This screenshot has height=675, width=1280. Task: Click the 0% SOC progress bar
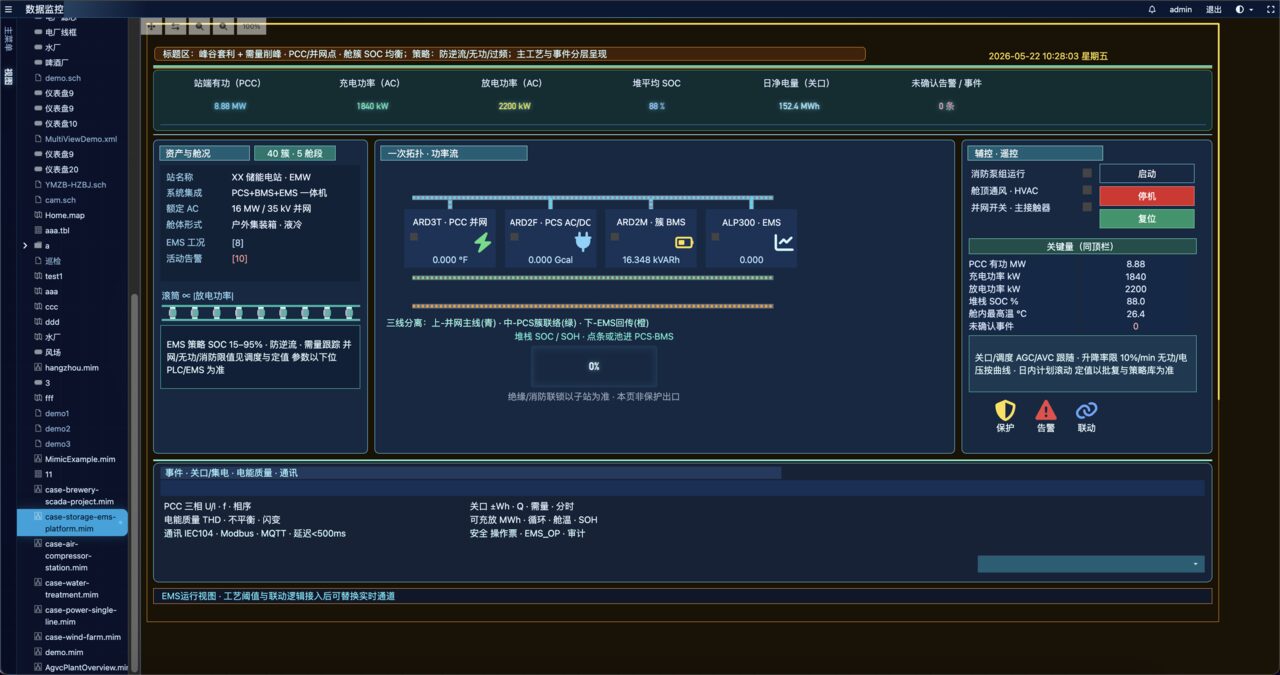594,366
